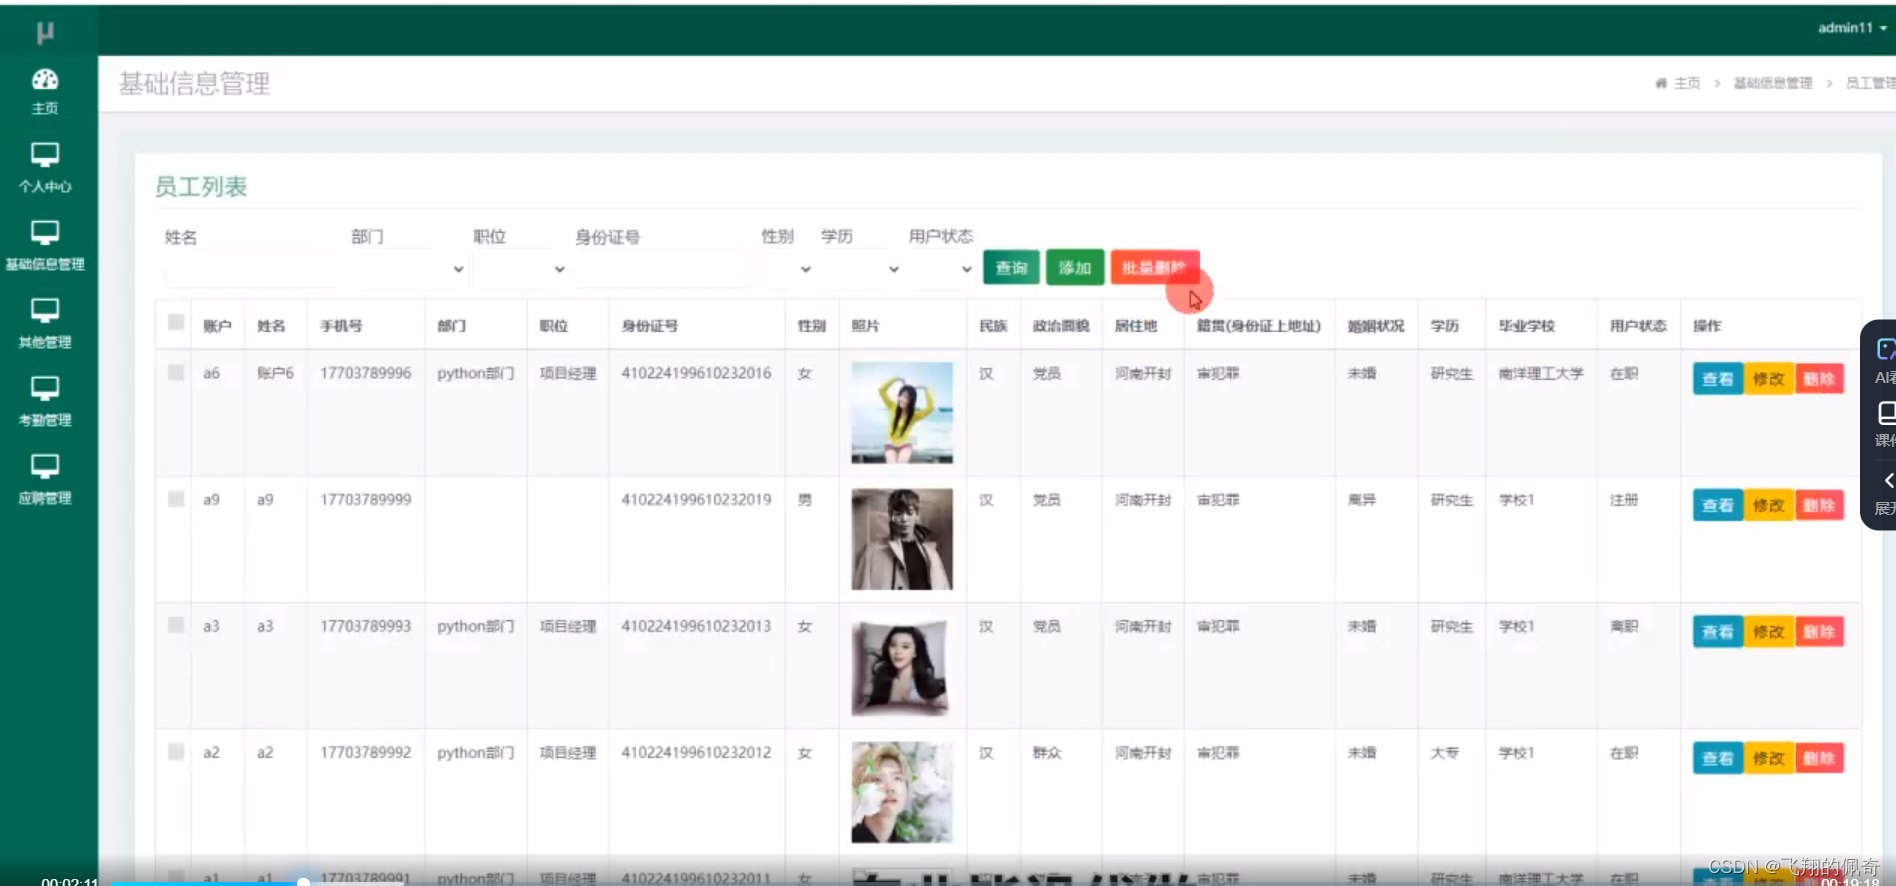Click the home icon in the breadcrumb
Viewport: 1896px width, 886px height.
click(1661, 83)
